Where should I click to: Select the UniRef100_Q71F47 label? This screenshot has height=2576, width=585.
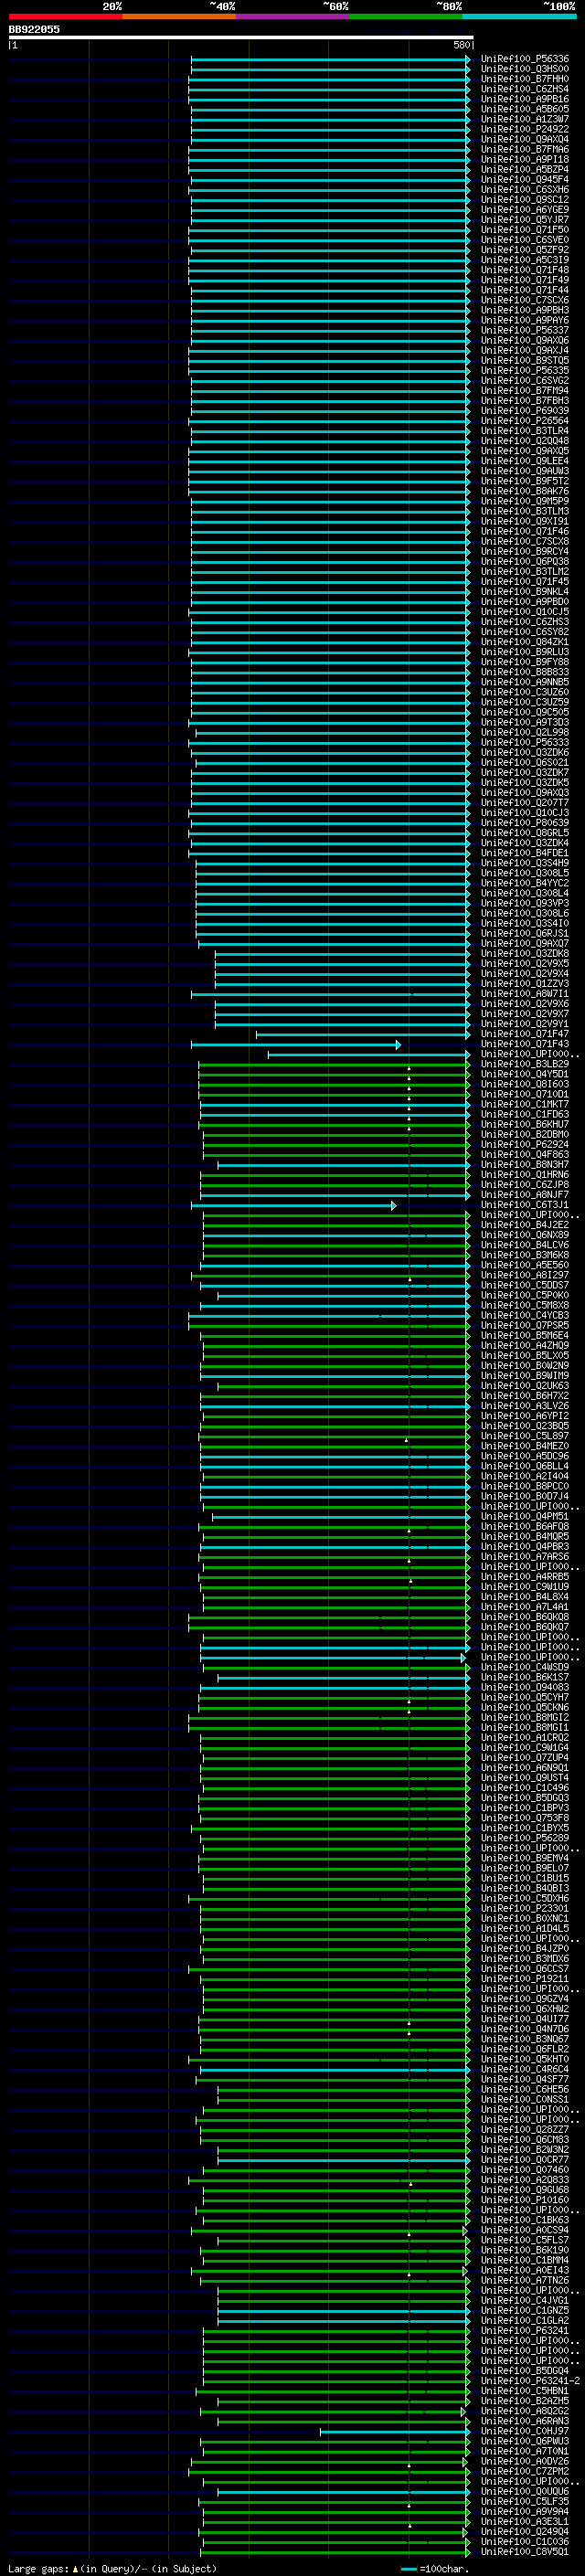[x=525, y=1034]
